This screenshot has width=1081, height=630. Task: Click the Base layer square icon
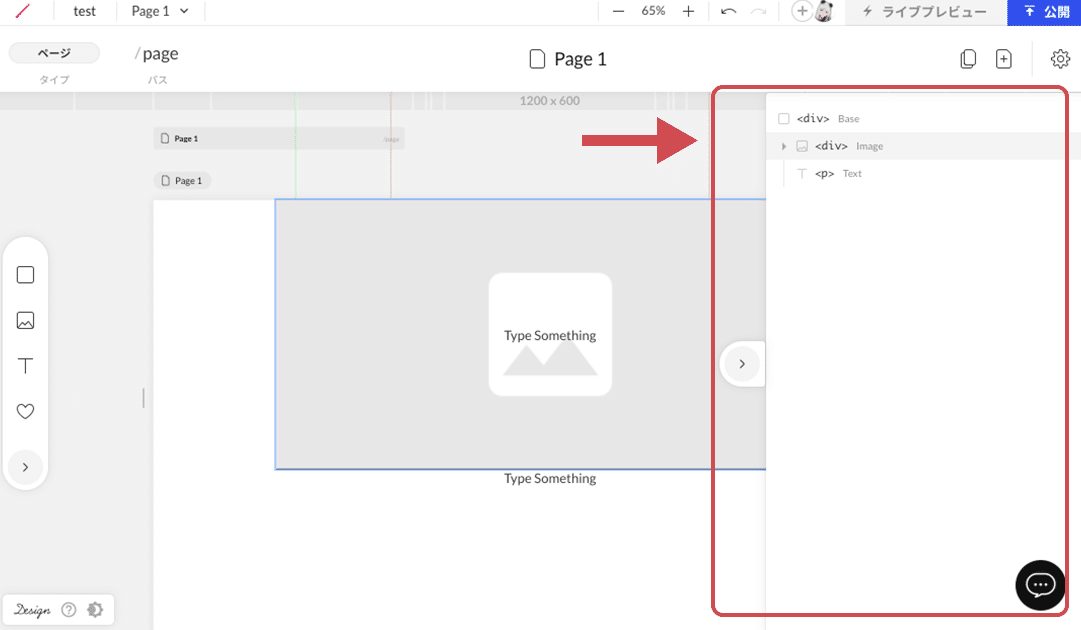(x=784, y=119)
